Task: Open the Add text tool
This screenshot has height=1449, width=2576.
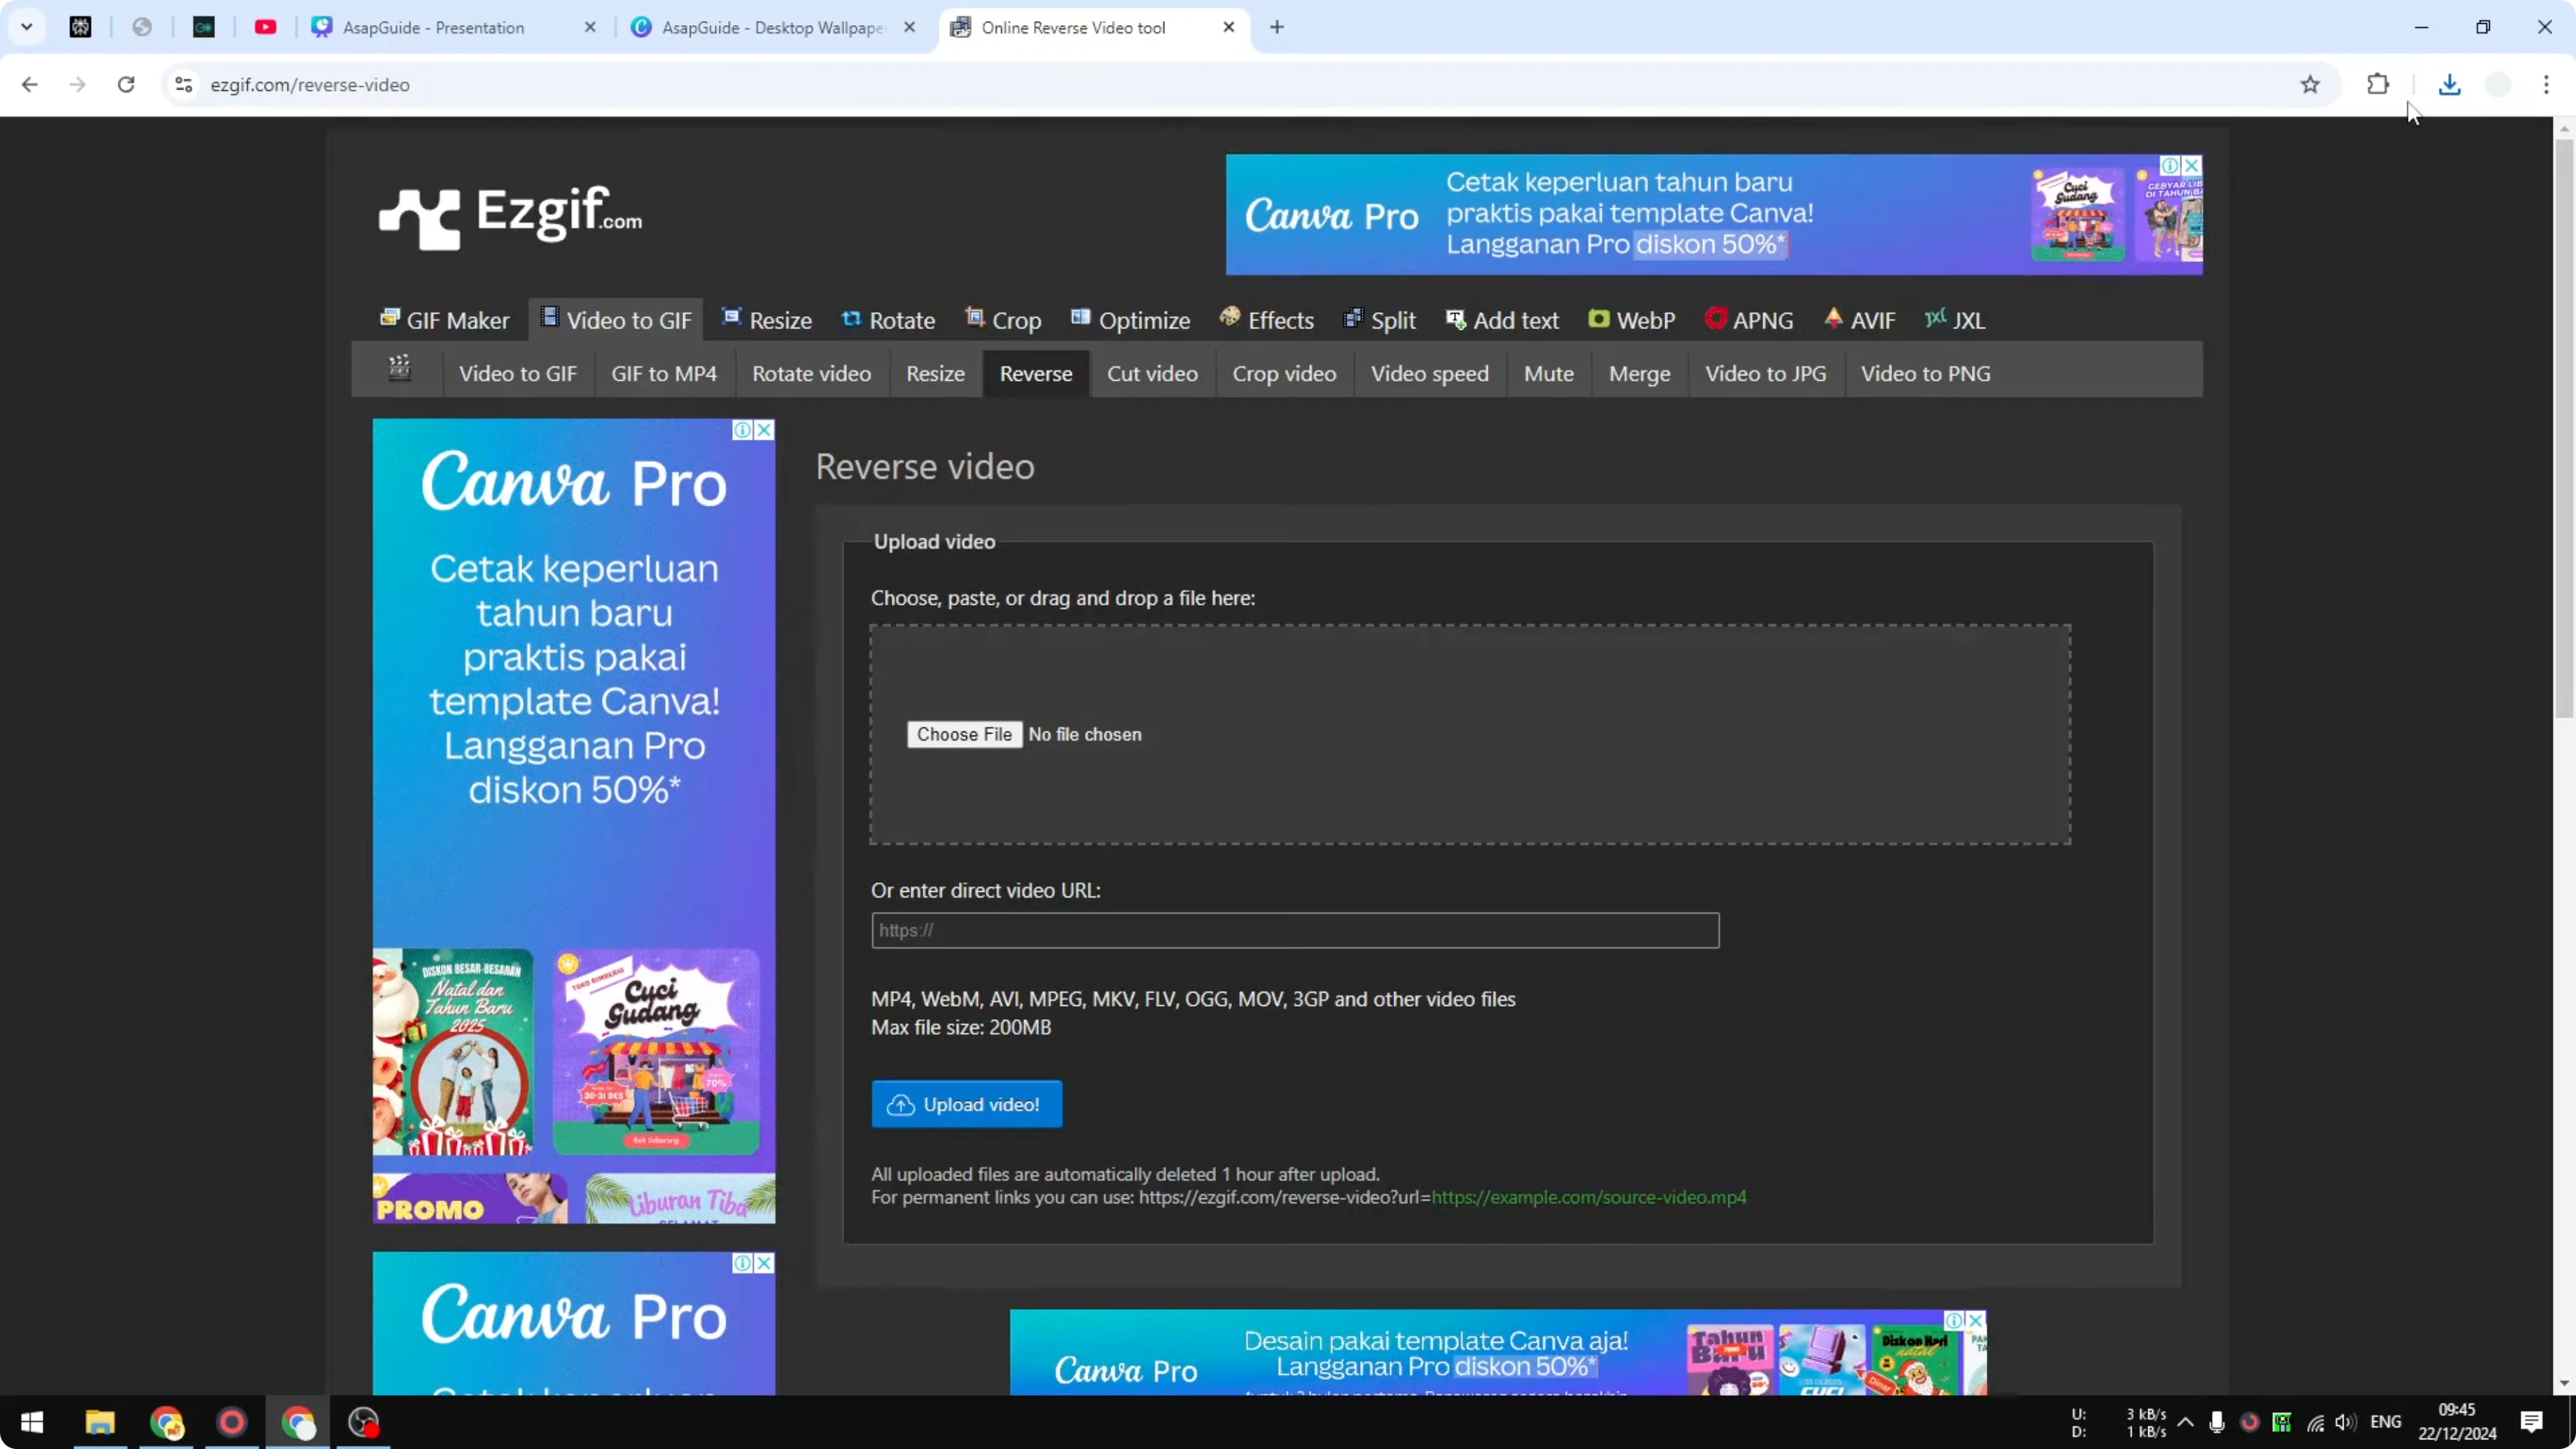Action: 1503,319
